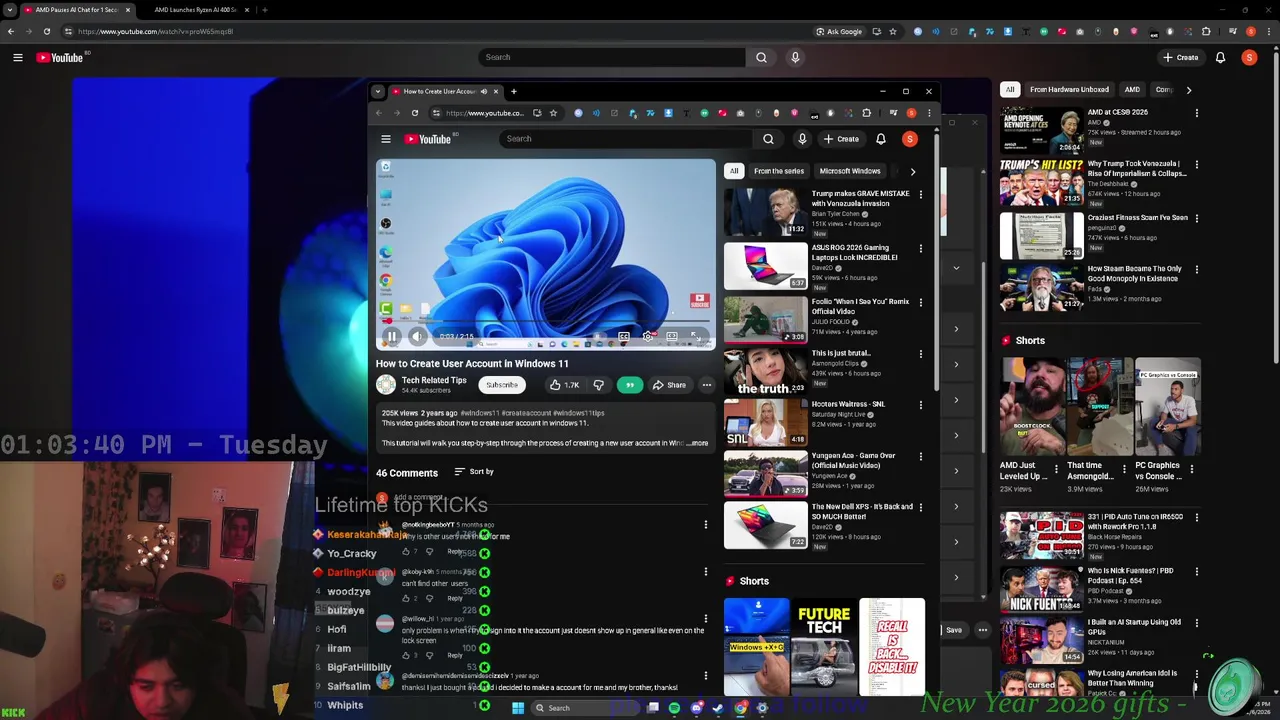Switch to 'AMD Launches Ryzen AI 400' tab
The image size is (1280, 720).
pyautogui.click(x=195, y=9)
